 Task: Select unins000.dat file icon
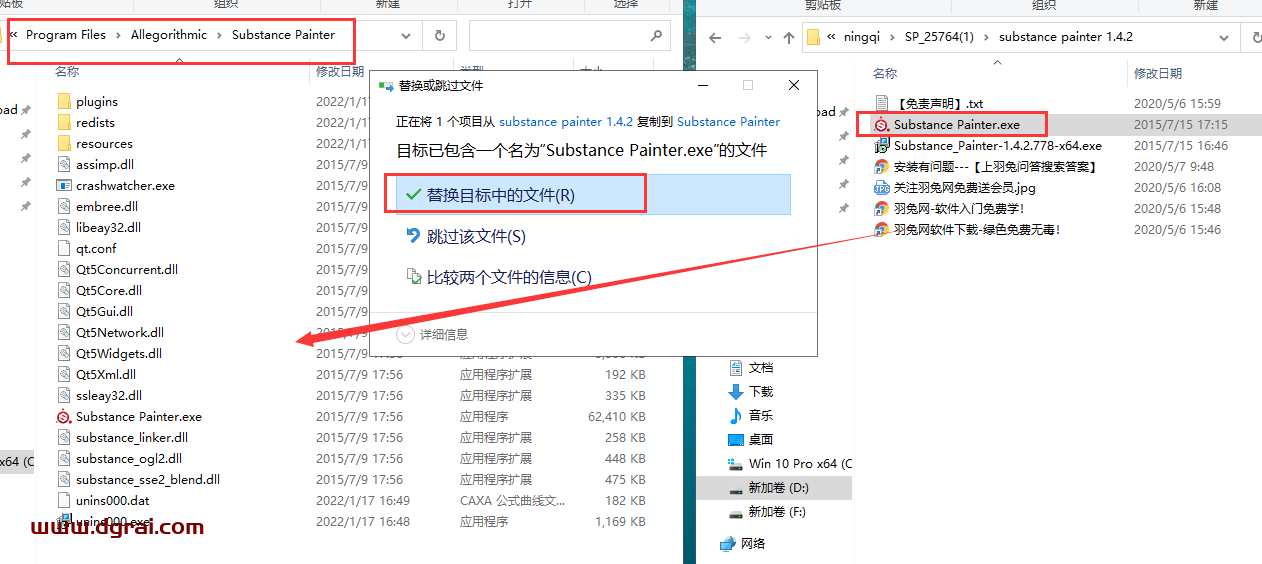pyautogui.click(x=65, y=500)
